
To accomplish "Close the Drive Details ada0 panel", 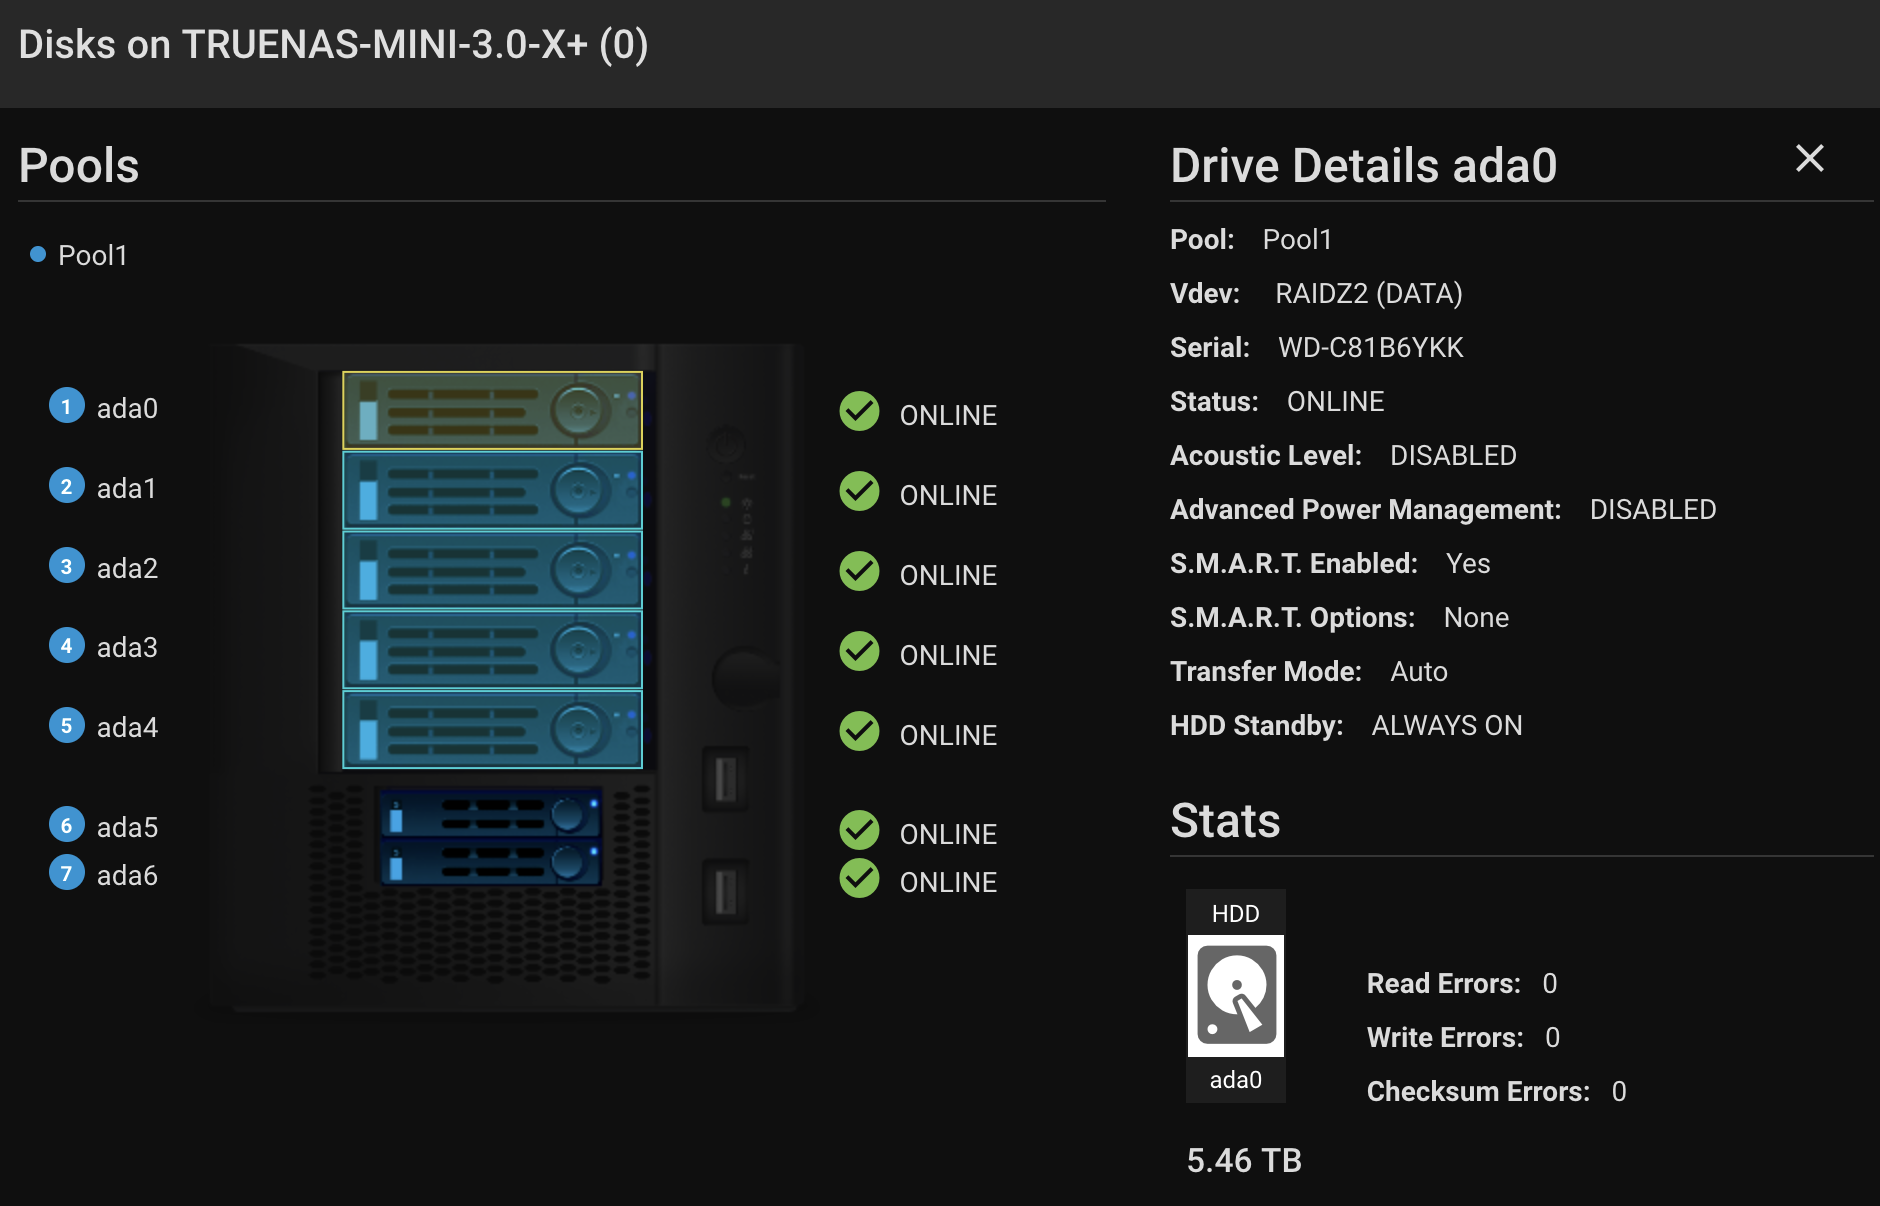I will pos(1809,159).
